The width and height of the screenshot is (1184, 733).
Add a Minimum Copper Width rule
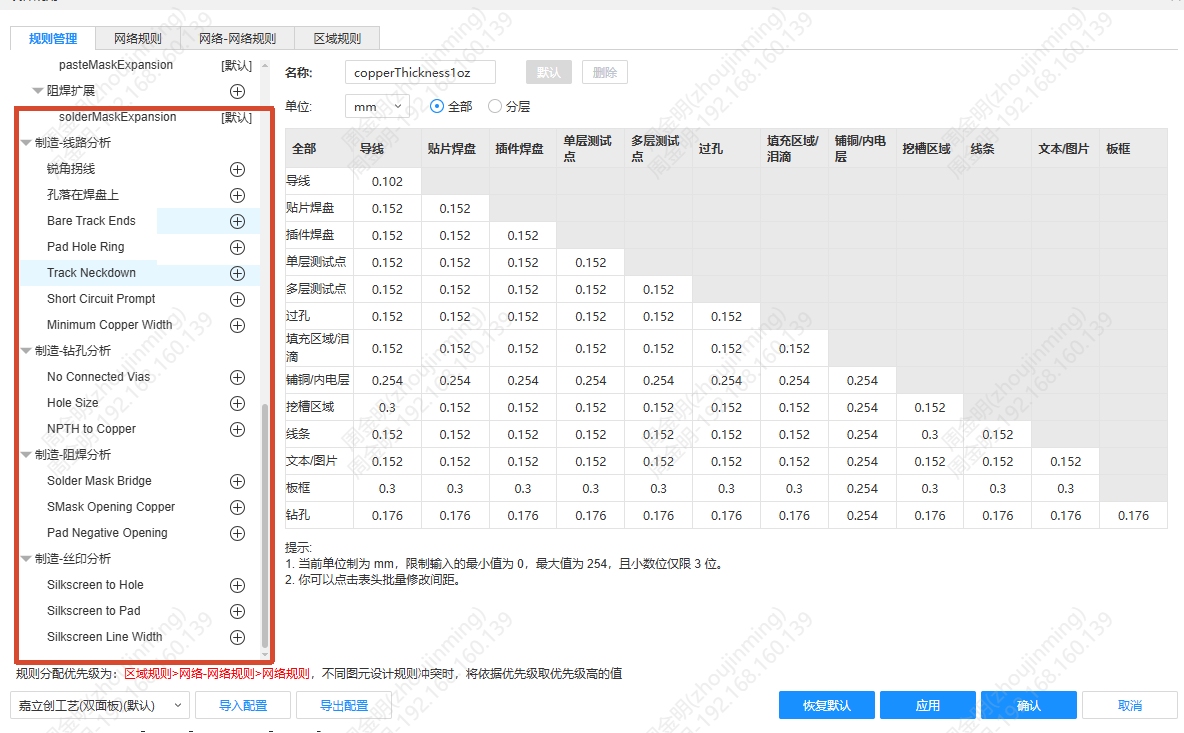(x=237, y=325)
